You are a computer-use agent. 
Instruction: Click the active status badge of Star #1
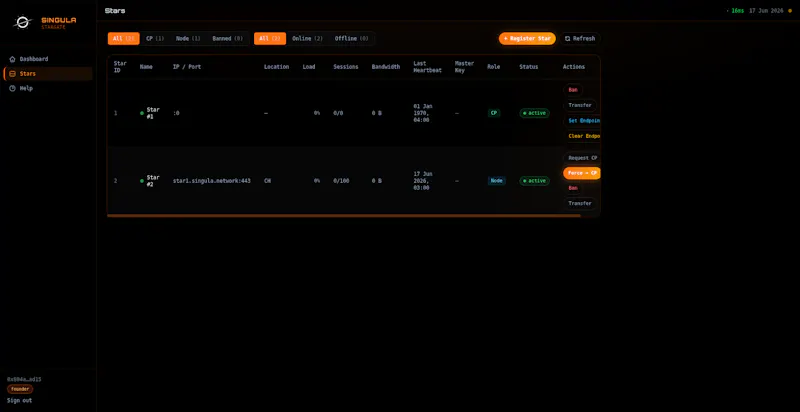click(534, 113)
